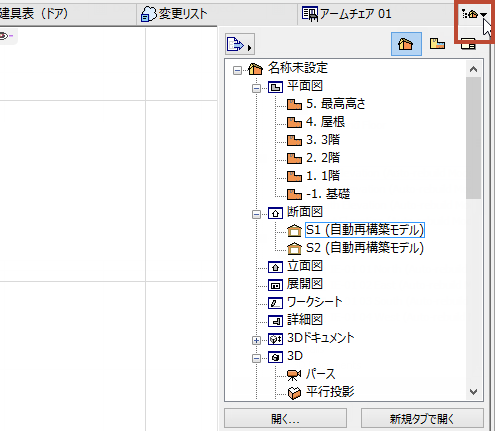495x431 pixels.
Task: Click the eye icon in the left pane
Action: click(x=4, y=36)
